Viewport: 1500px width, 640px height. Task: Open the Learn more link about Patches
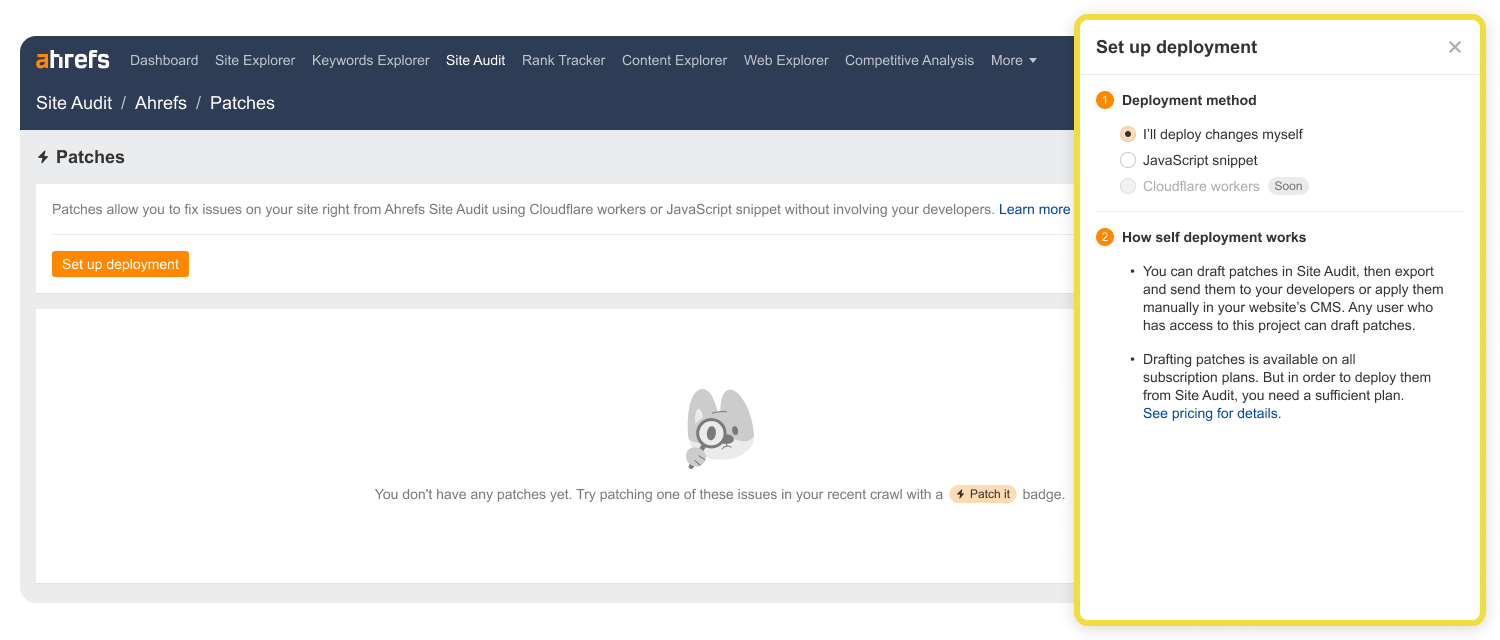coord(1034,209)
